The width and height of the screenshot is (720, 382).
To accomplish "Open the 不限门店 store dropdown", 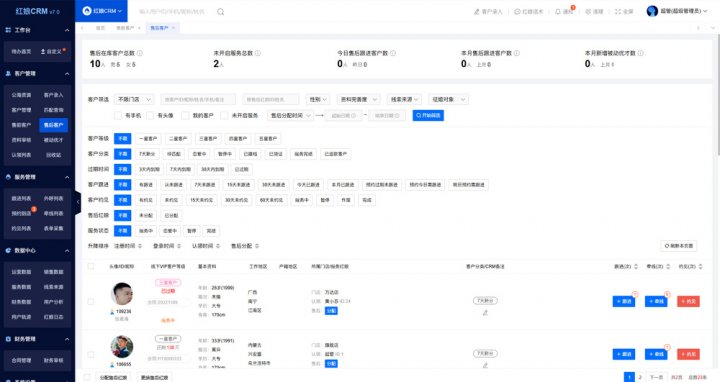I will point(134,99).
